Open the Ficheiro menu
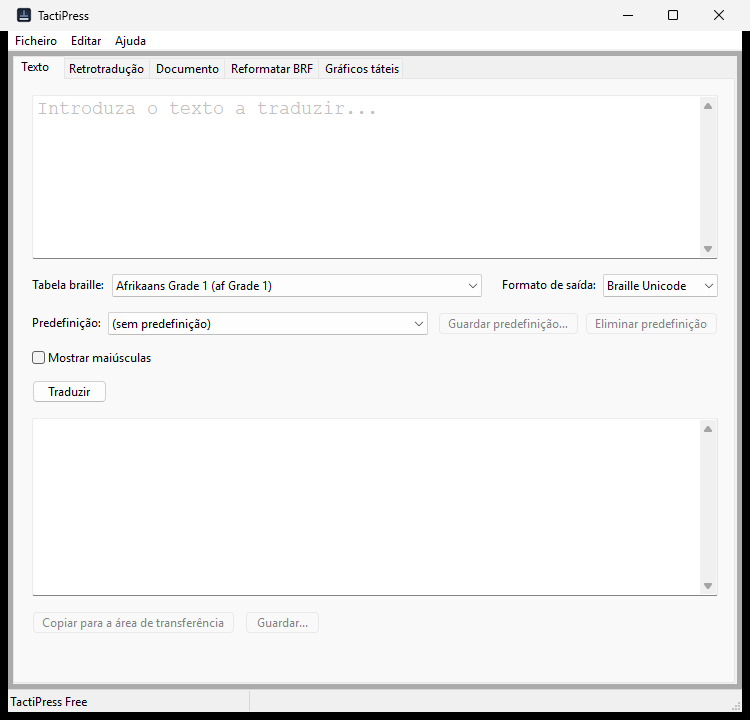 (x=36, y=41)
